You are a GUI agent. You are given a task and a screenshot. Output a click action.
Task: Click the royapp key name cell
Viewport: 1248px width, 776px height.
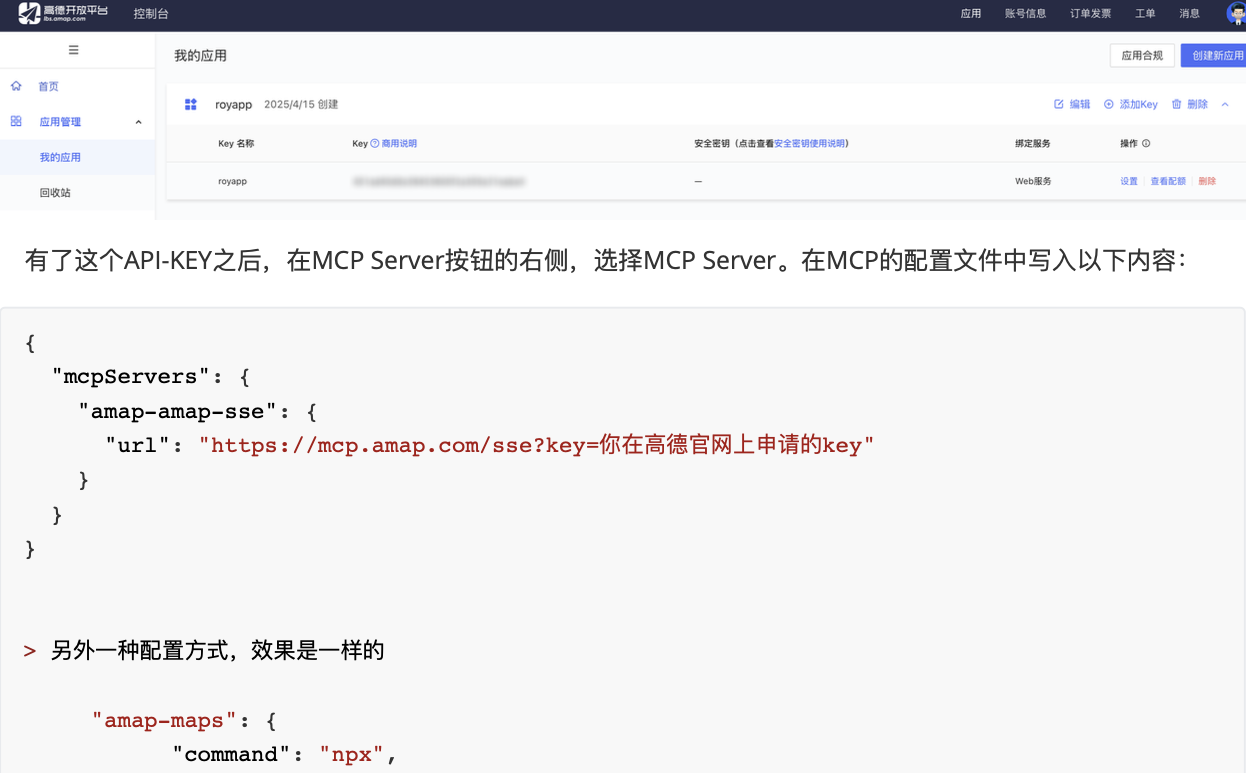coord(232,181)
